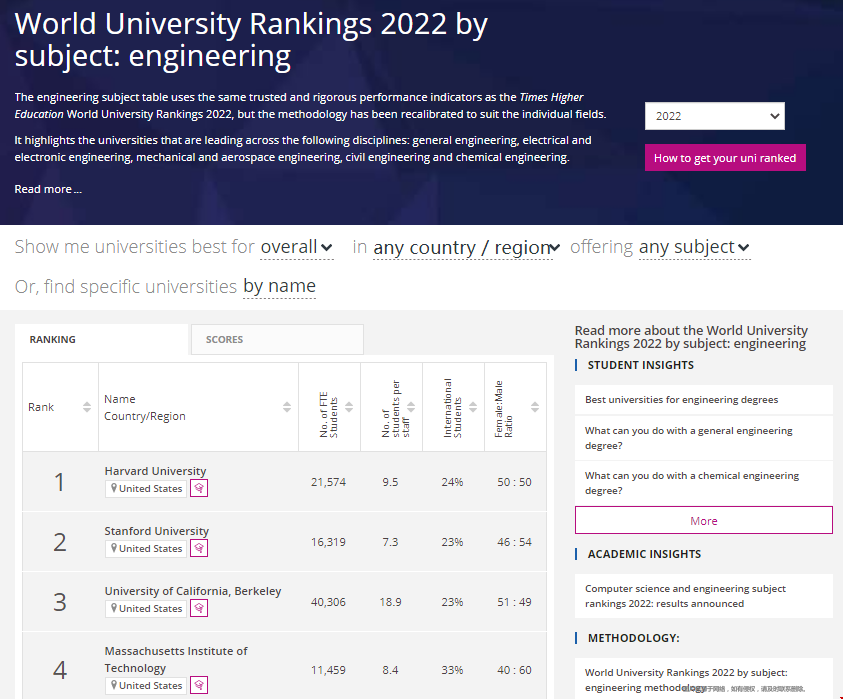Screen dimensions: 843x699
Task: Open the graduation cap icon beside Harvard University
Action: [x=199, y=488]
